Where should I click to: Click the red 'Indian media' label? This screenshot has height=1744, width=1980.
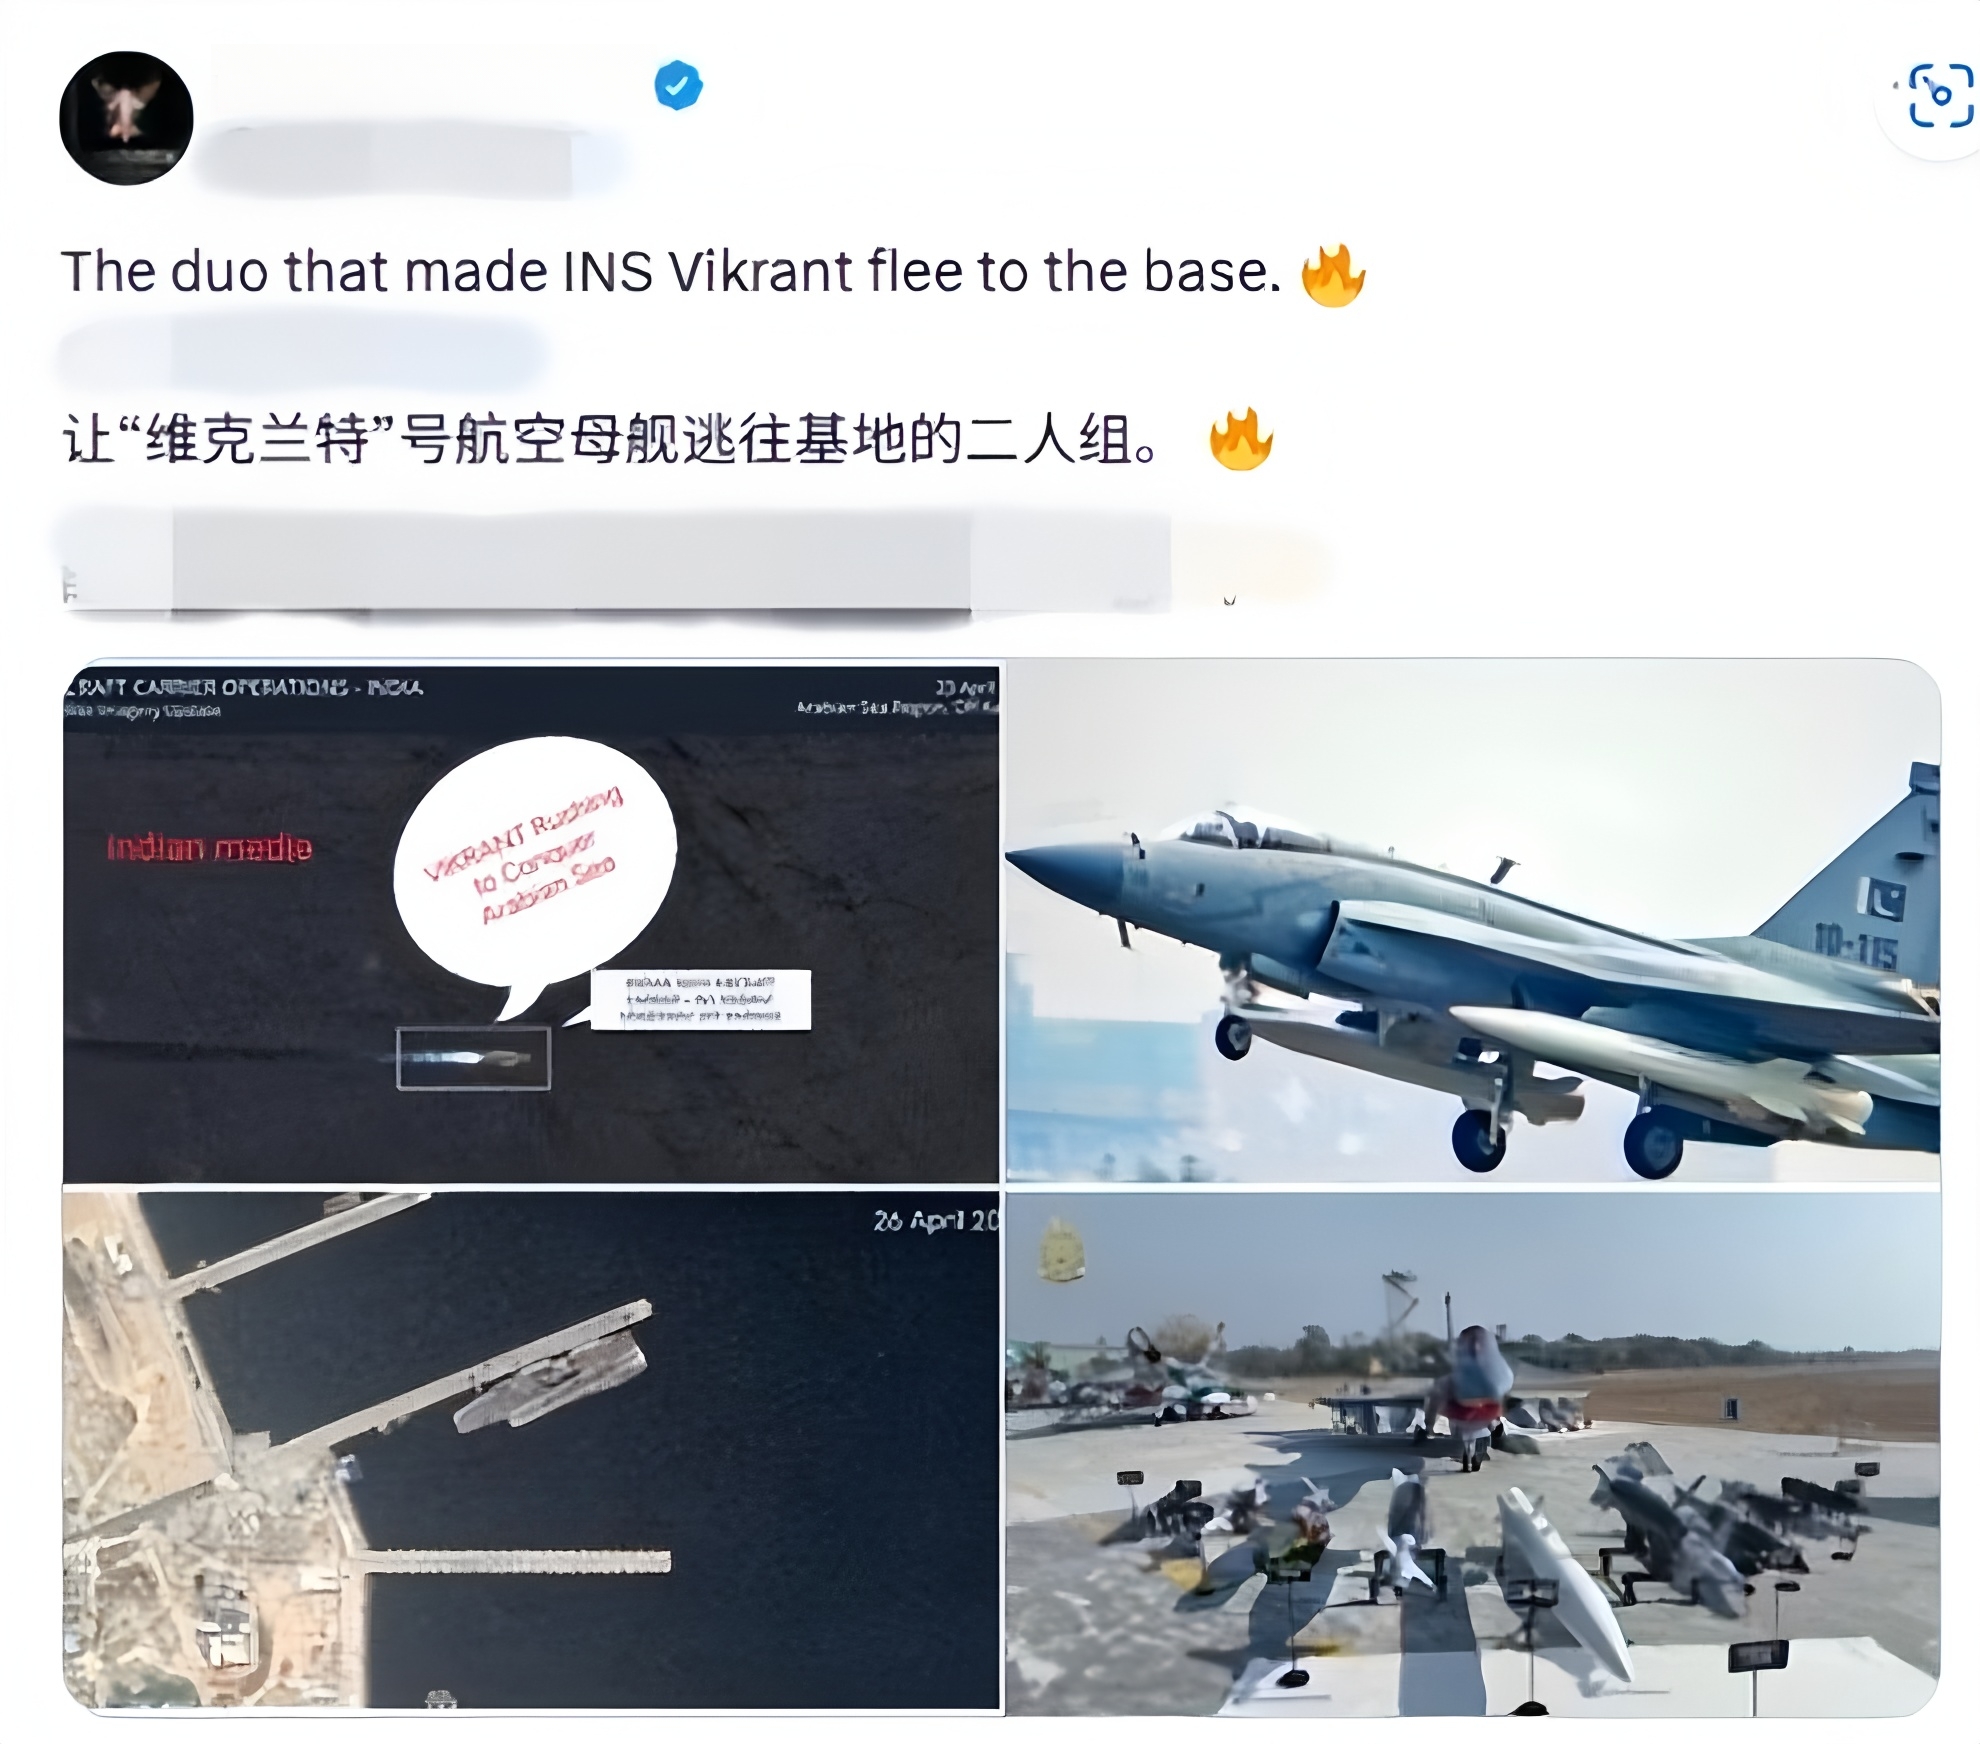(209, 848)
